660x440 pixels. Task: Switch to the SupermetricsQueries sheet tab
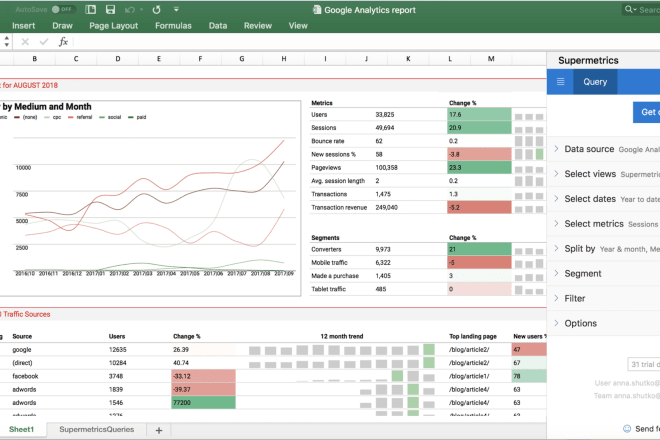[96, 429]
